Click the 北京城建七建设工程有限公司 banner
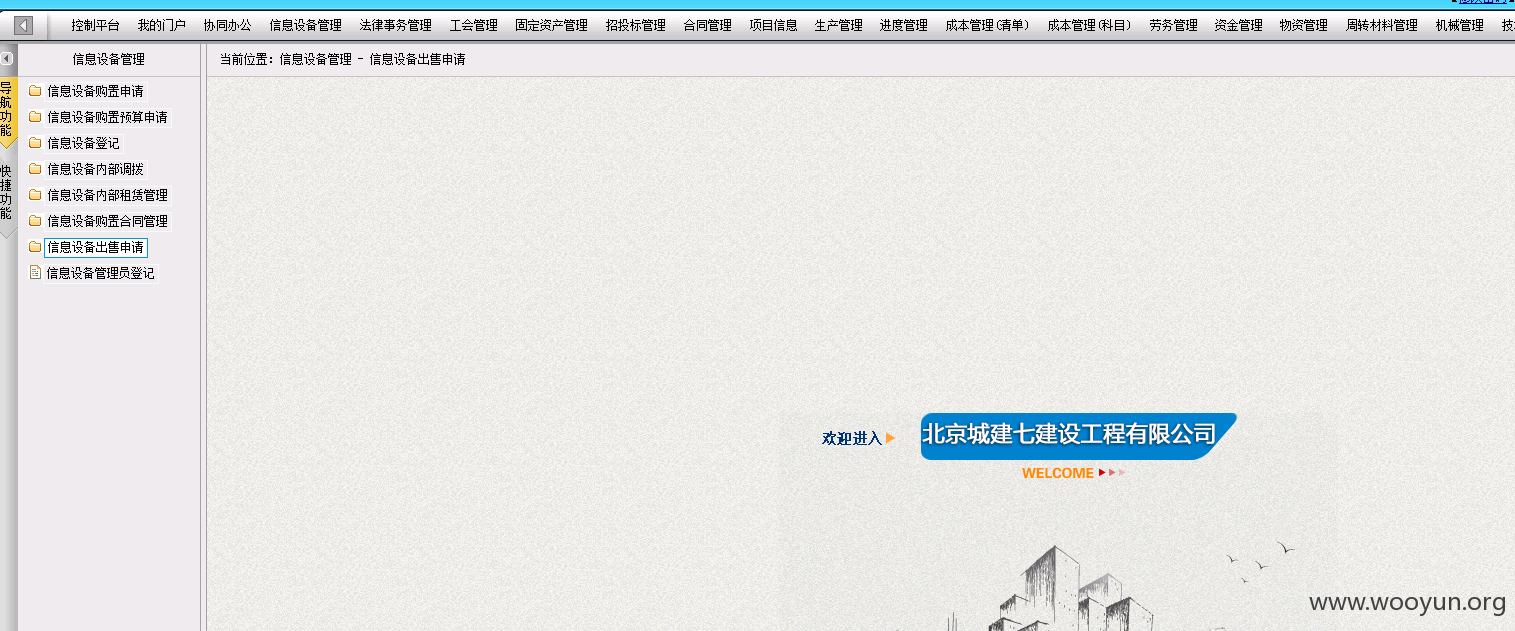1515x631 pixels. 1078,436
